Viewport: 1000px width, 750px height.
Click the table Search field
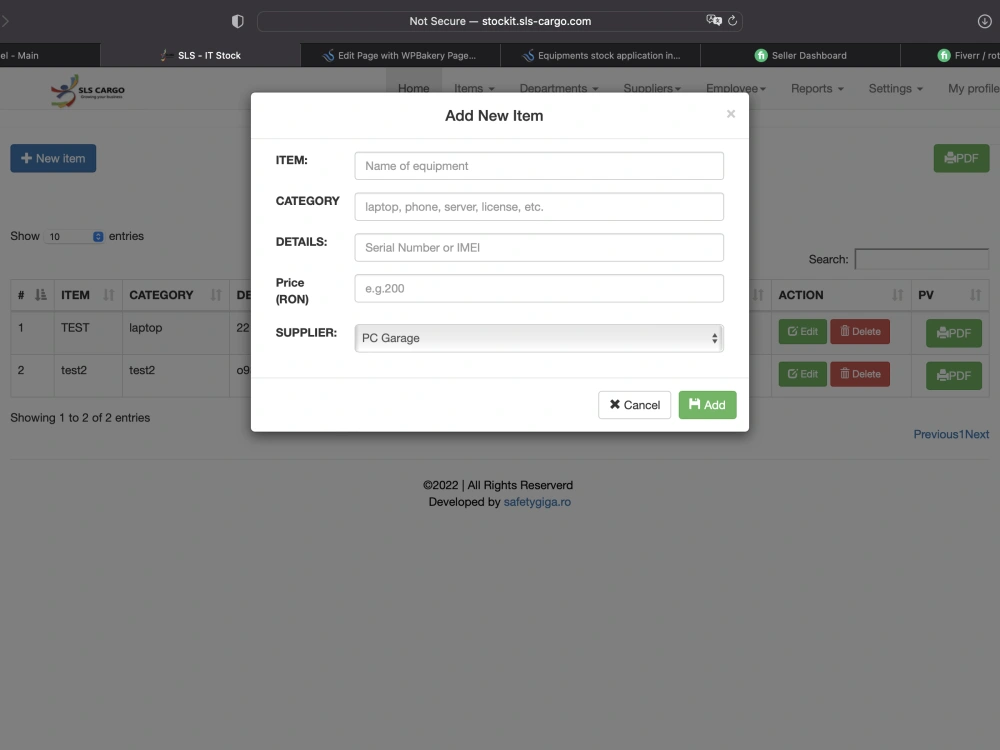coord(922,259)
